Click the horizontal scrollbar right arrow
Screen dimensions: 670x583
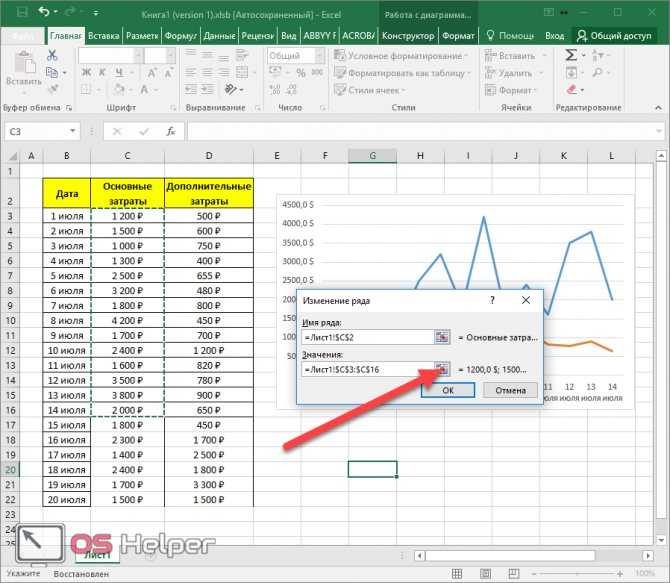pos(648,556)
